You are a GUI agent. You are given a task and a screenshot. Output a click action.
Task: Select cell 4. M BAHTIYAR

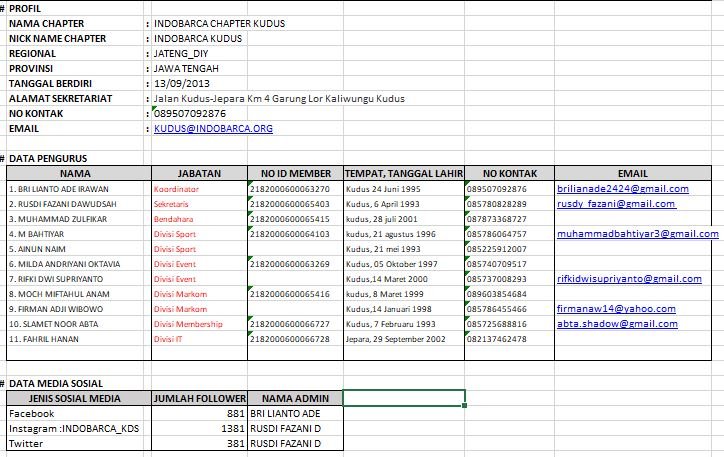click(x=79, y=234)
